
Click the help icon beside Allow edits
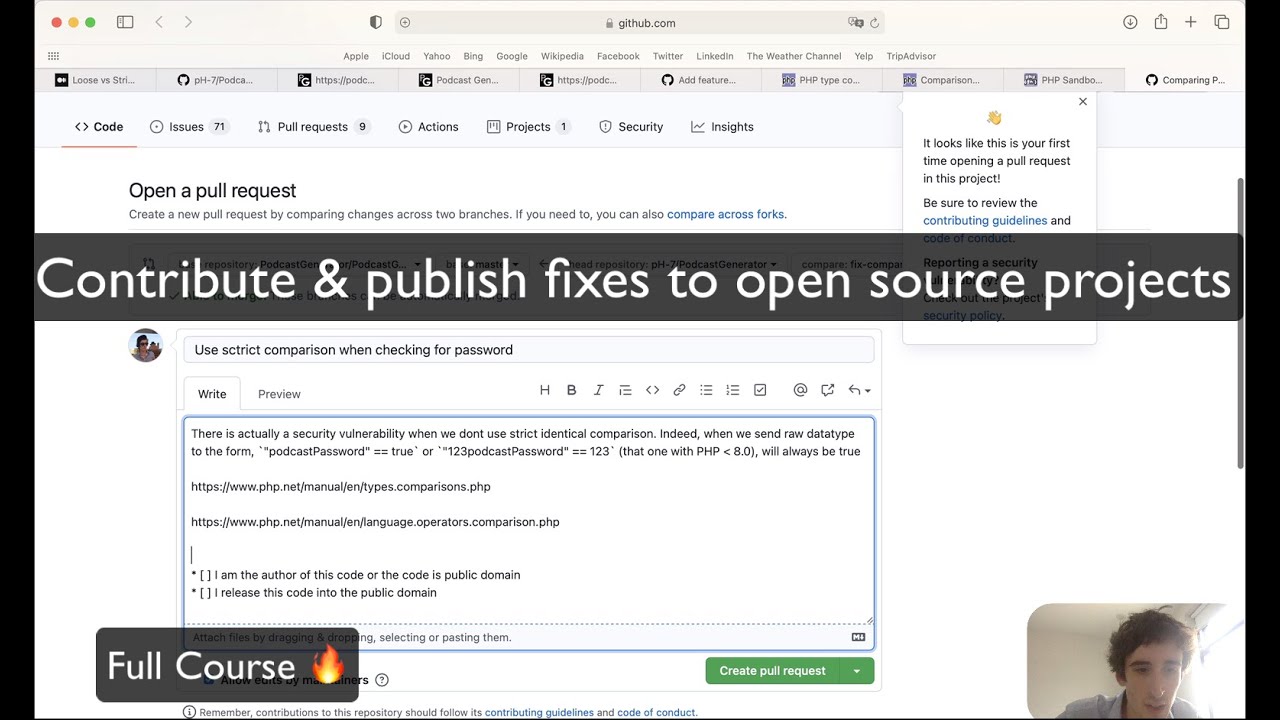[382, 680]
